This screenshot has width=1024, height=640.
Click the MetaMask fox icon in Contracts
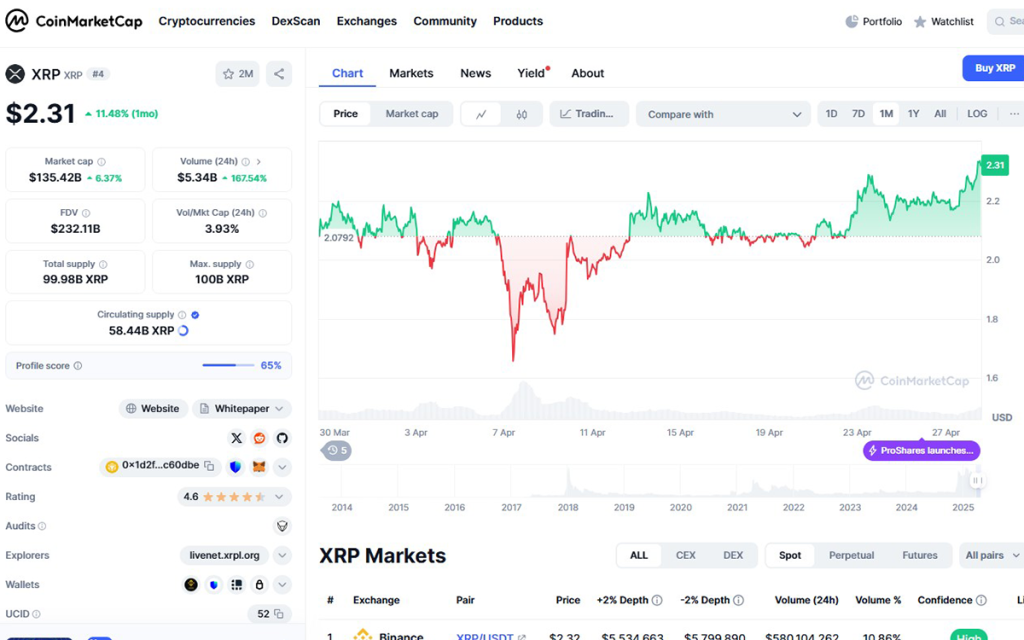[259, 467]
